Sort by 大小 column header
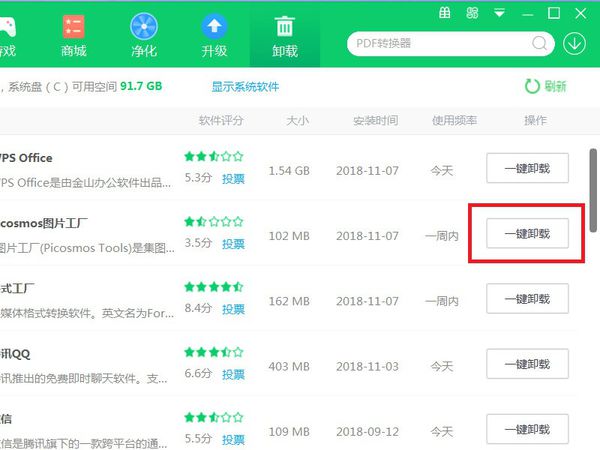The height and width of the screenshot is (450, 600). [x=297, y=121]
